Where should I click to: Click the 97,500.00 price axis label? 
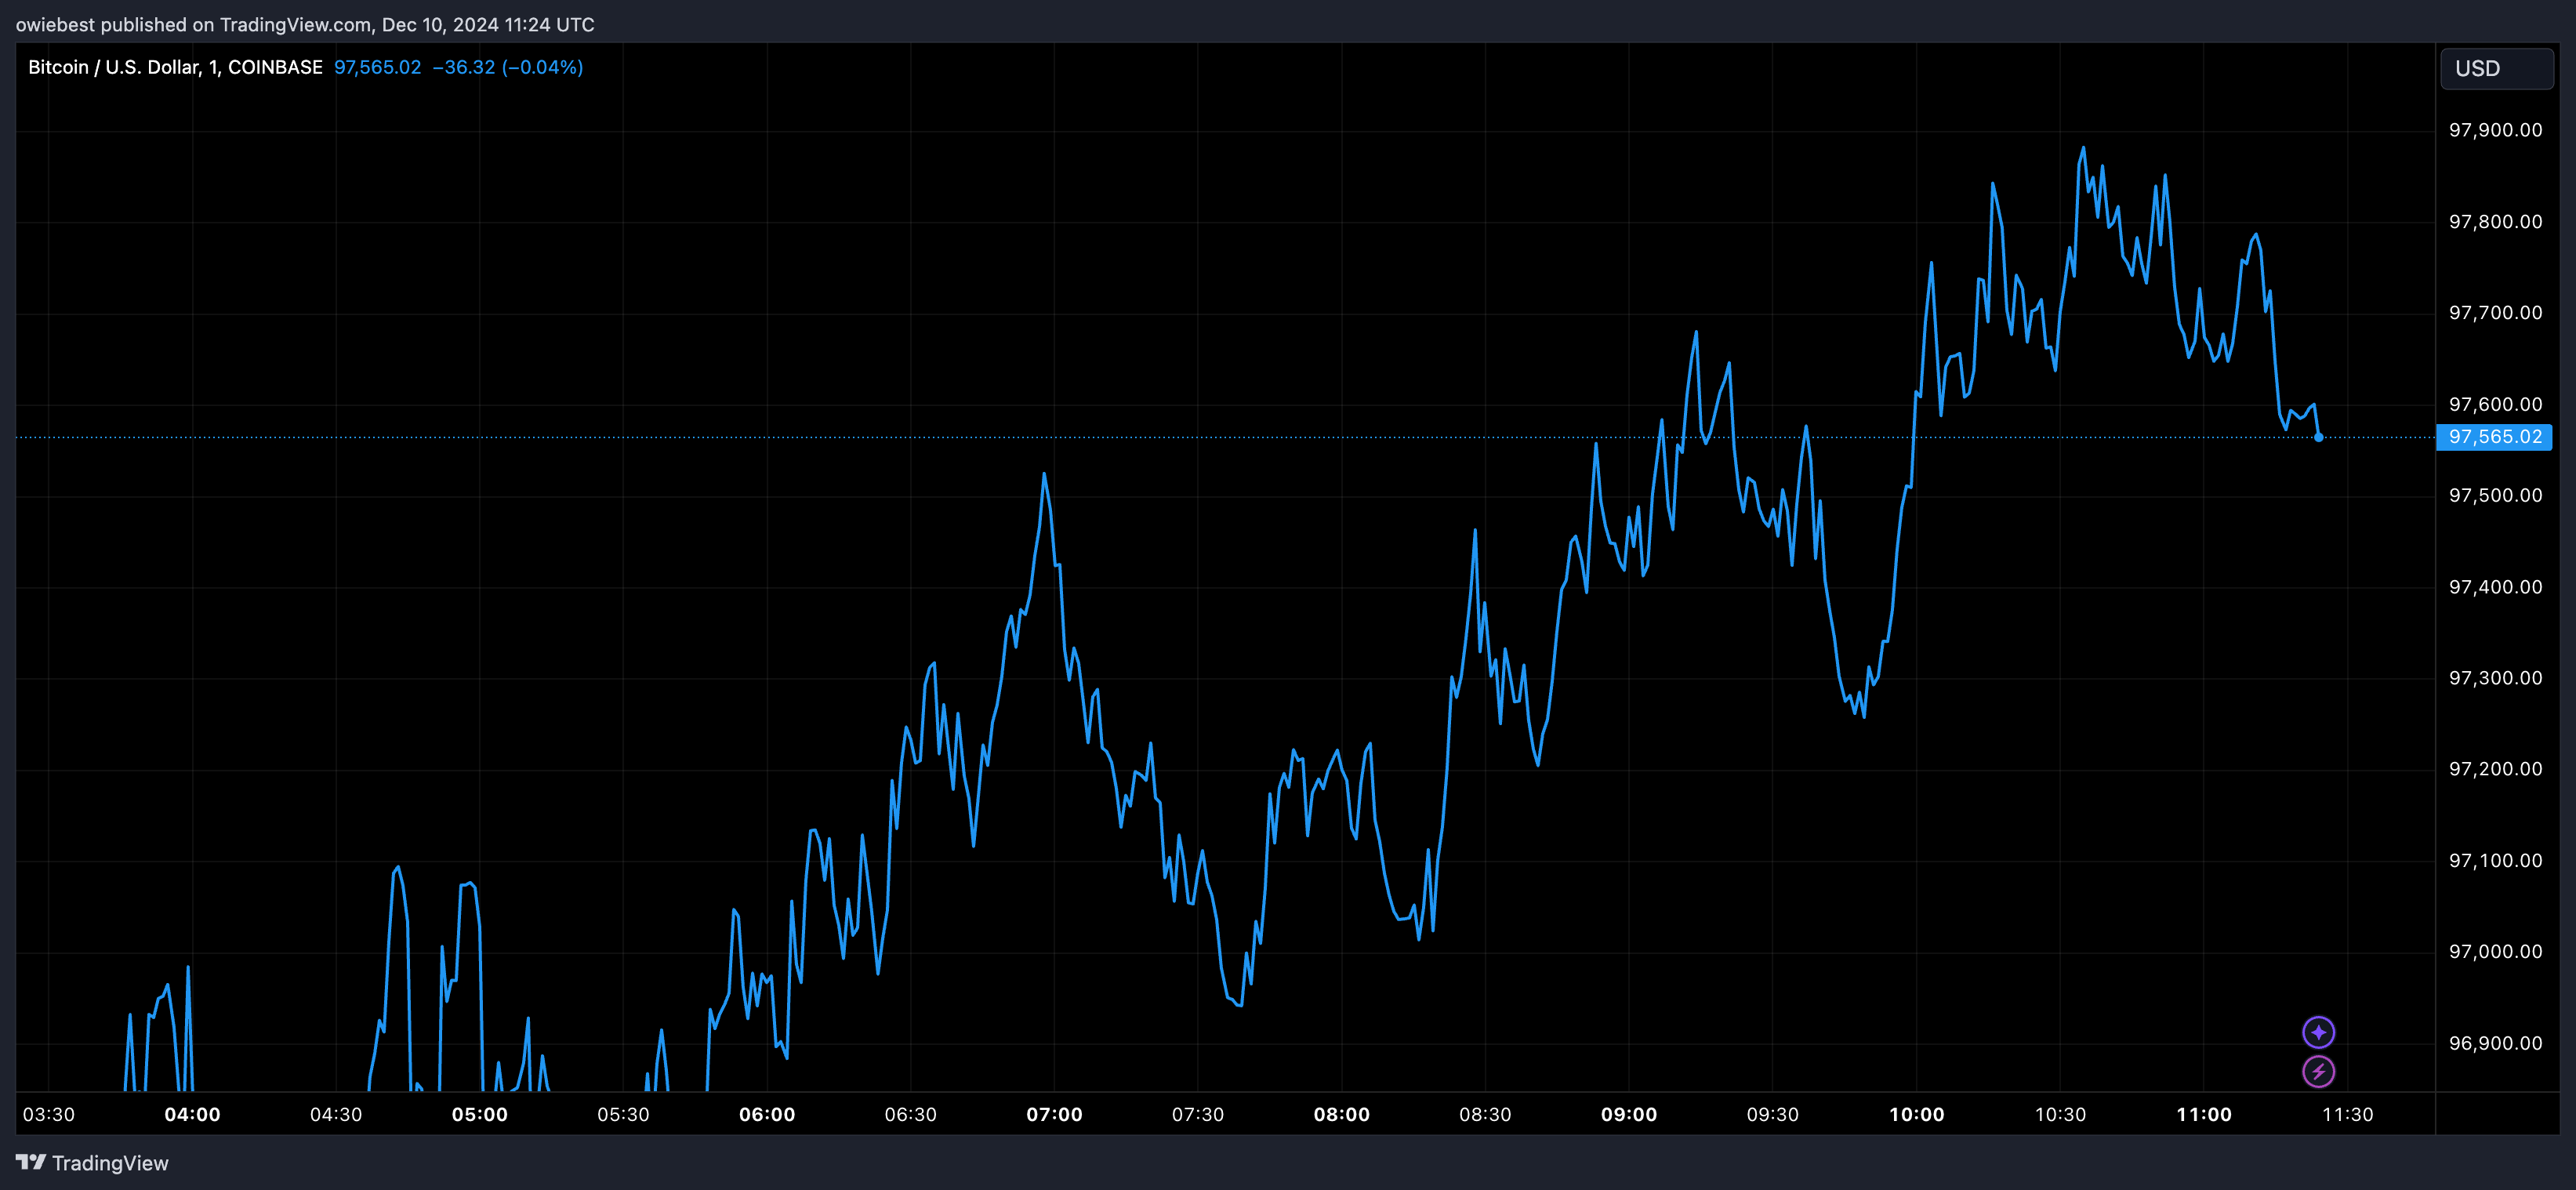point(2495,495)
